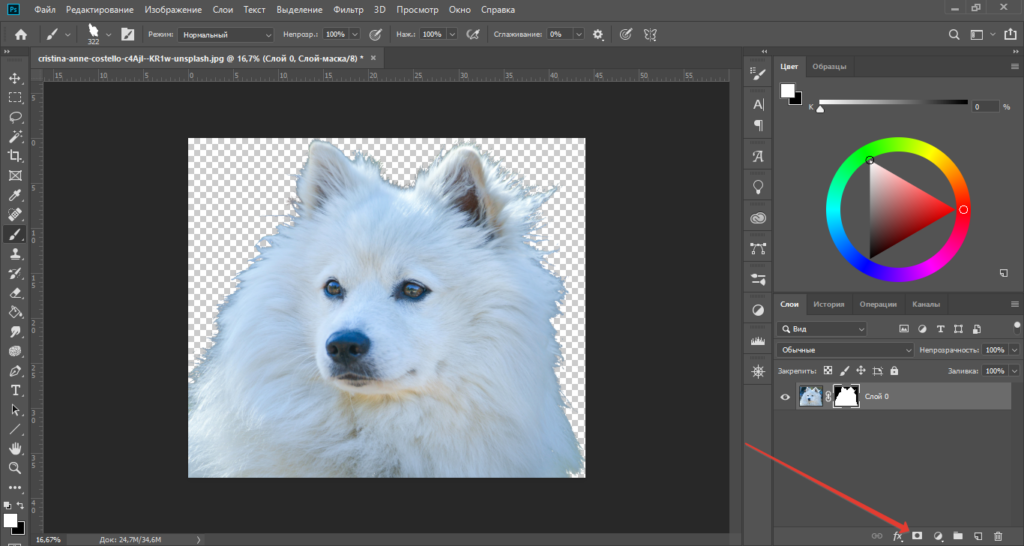This screenshot has height=546, width=1024.
Task: Open the Непрозрачность opacity dropdown arrow
Action: (1014, 350)
